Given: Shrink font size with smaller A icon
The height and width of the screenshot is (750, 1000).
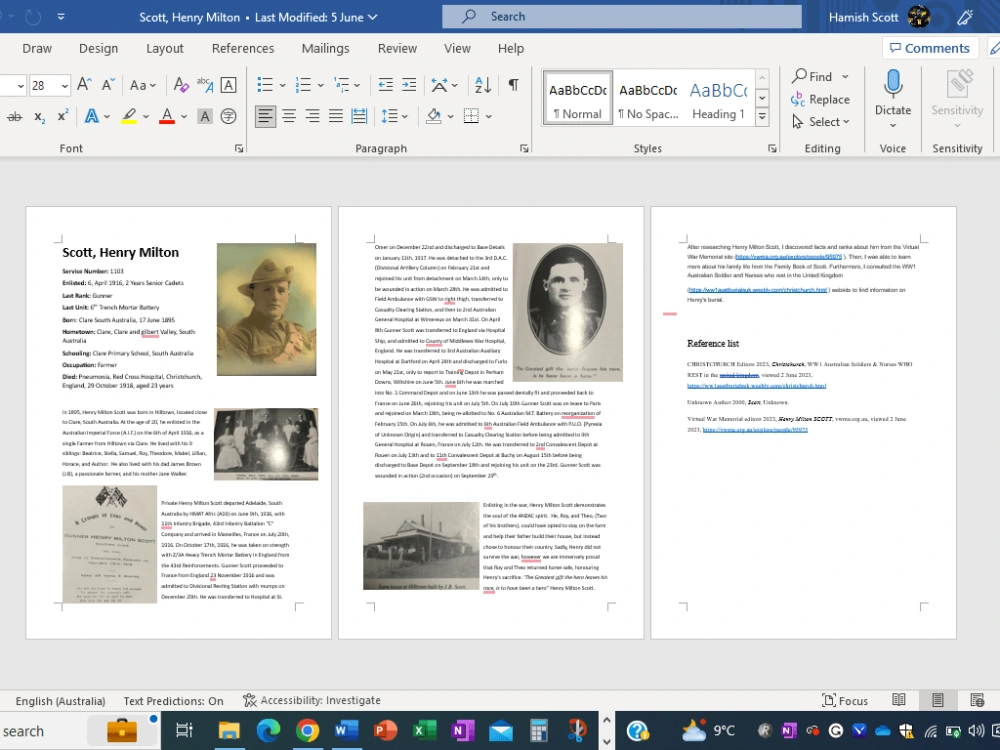Looking at the screenshot, I should (x=108, y=85).
